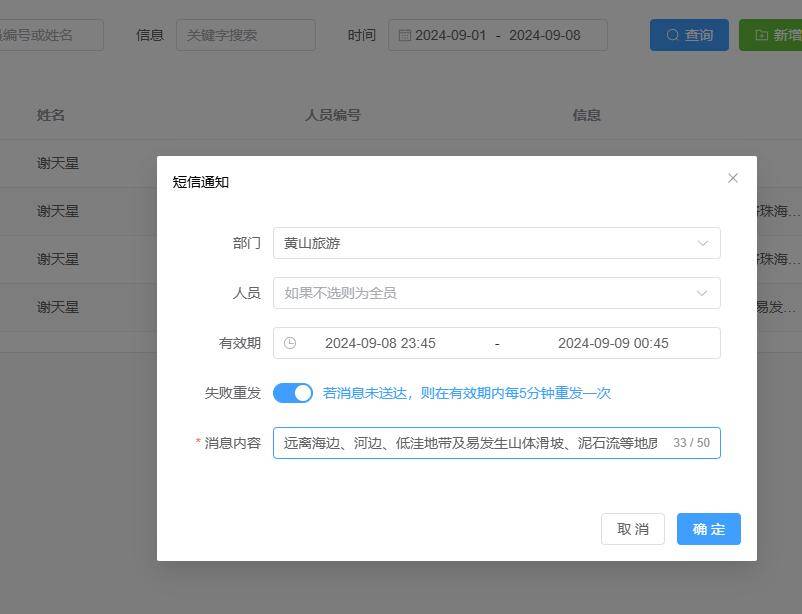The width and height of the screenshot is (802, 614).
Task: Click the 取消 button
Action: [632, 529]
